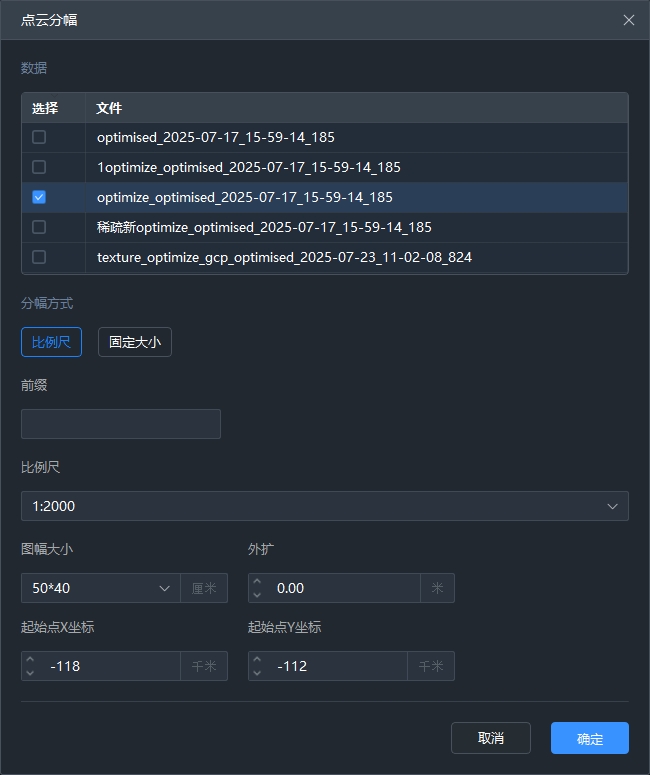Focus the 前缀 prefix text field
Screen dimensions: 650x775
[x=120, y=424]
